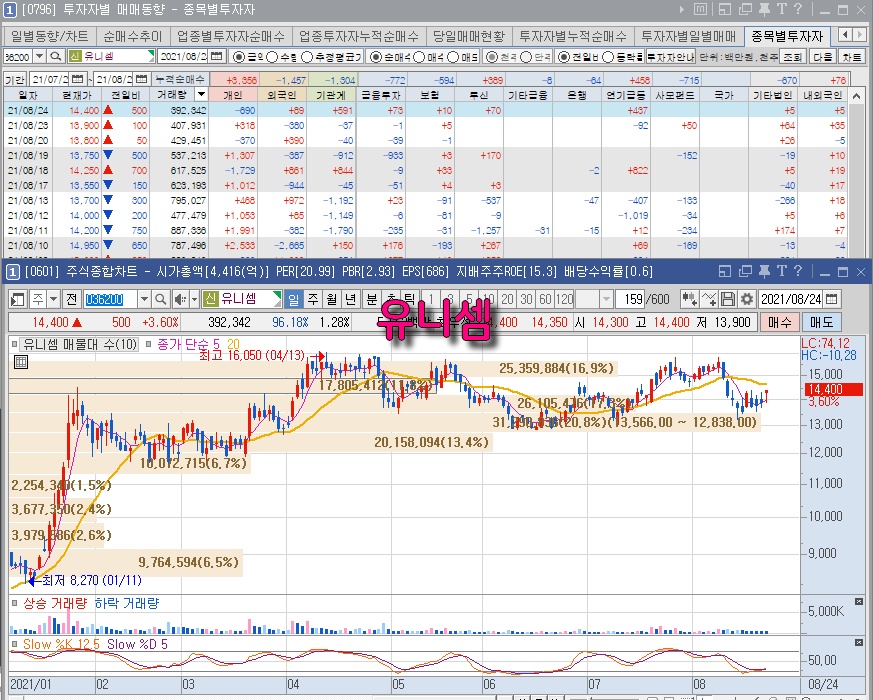
Task: Toggle left panel icon in chart toolbar
Action: pyautogui.click(x=17, y=300)
